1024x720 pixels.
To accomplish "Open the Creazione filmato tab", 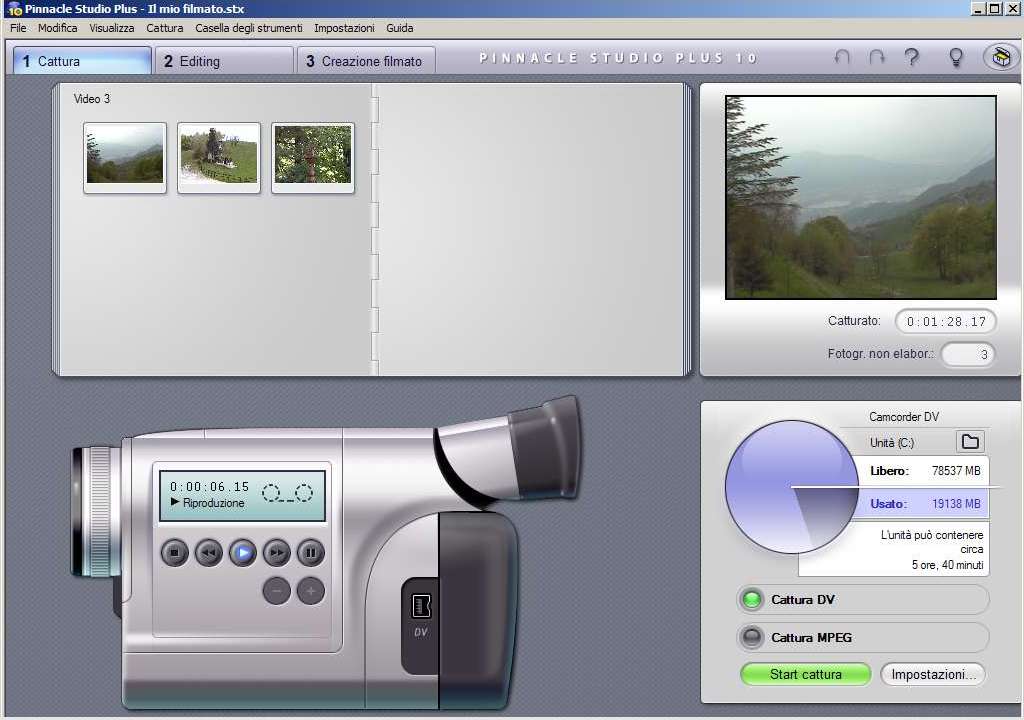I will [365, 61].
